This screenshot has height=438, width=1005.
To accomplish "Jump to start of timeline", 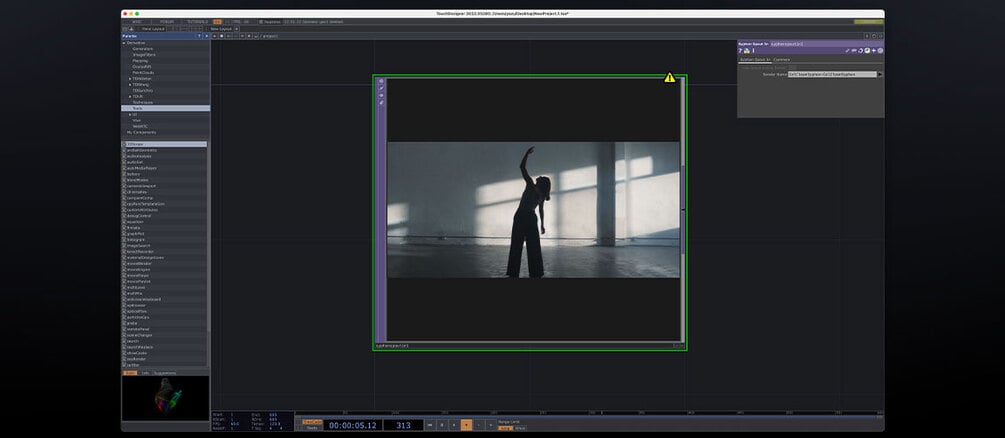I will pyautogui.click(x=430, y=425).
